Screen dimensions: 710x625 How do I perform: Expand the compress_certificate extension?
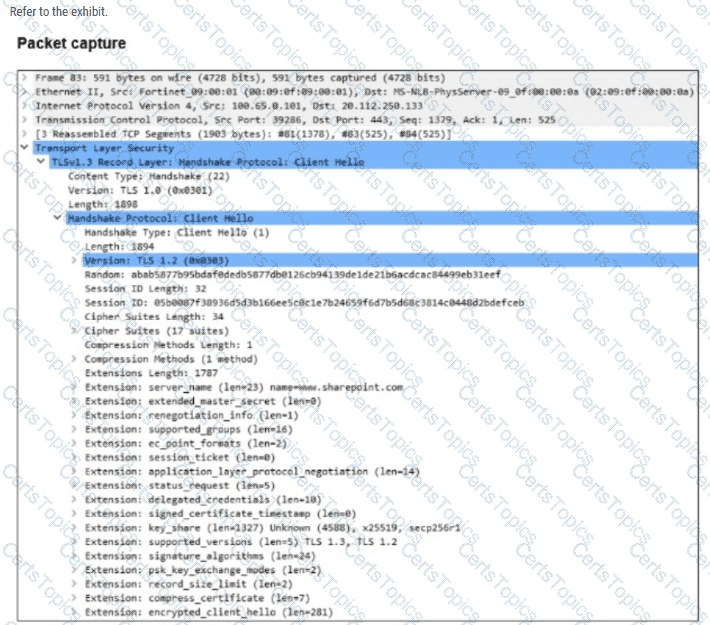pyautogui.click(x=74, y=598)
